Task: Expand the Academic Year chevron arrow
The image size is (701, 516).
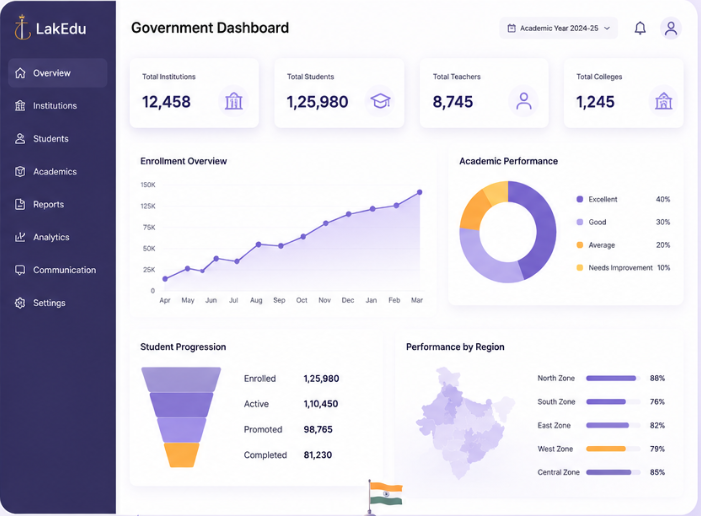Action: tap(607, 28)
